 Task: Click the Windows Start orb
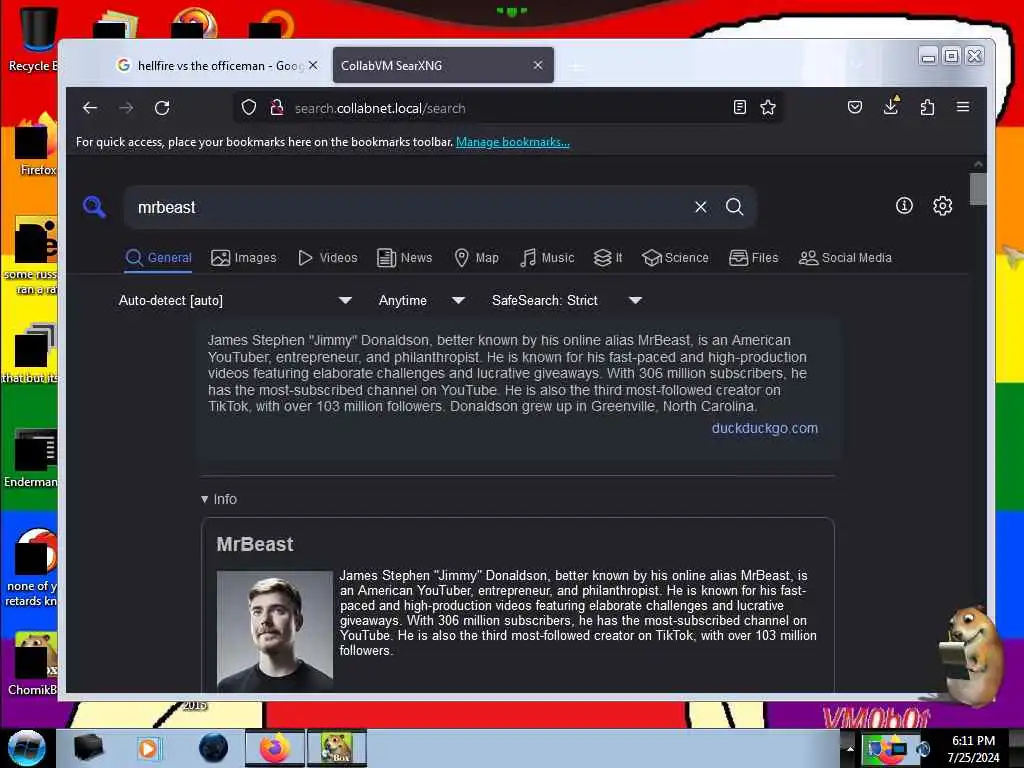pyautogui.click(x=27, y=748)
